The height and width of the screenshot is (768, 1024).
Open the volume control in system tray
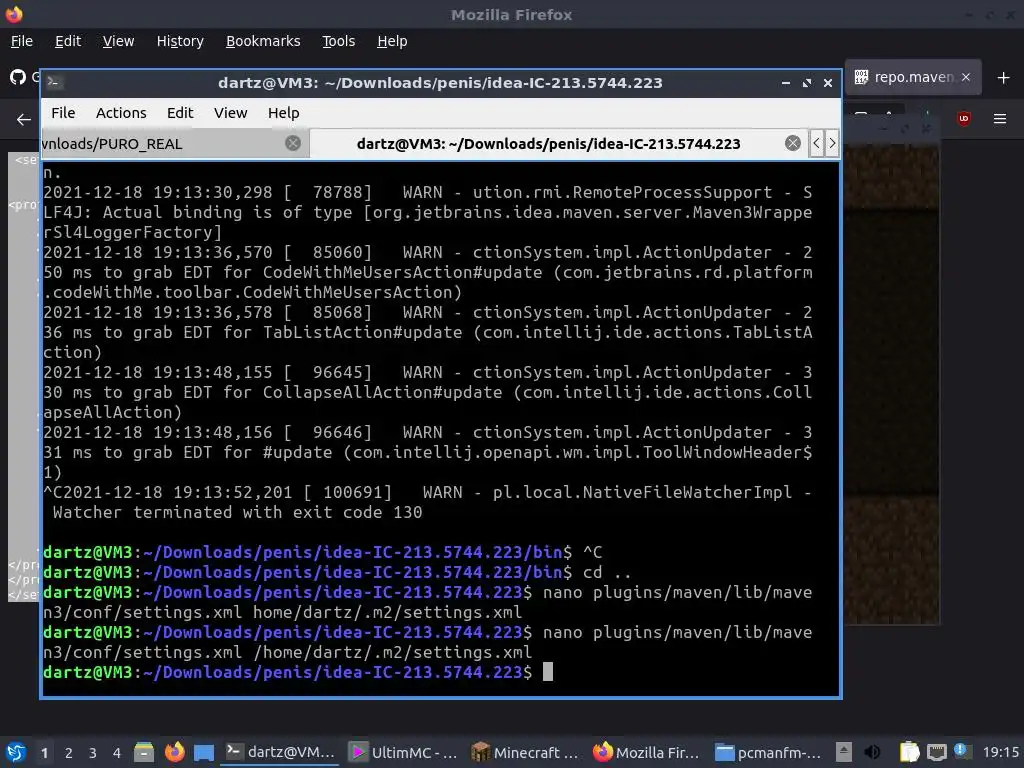[x=872, y=752]
